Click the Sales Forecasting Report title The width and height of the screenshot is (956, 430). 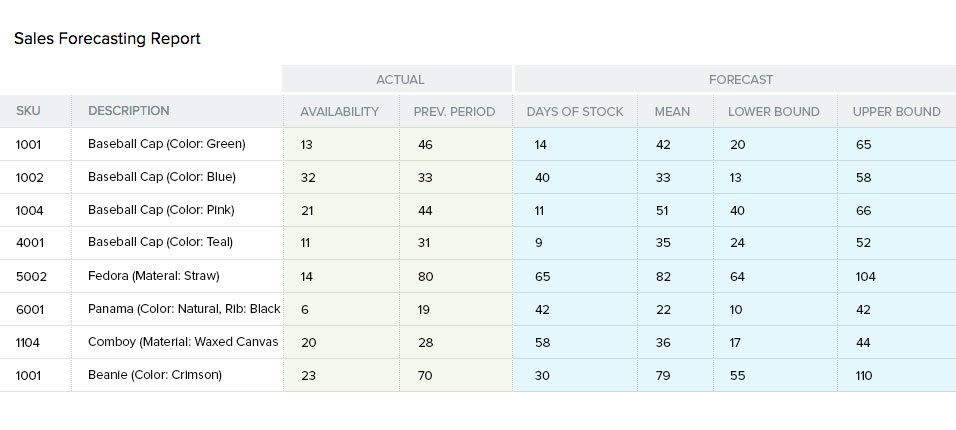pyautogui.click(x=107, y=39)
